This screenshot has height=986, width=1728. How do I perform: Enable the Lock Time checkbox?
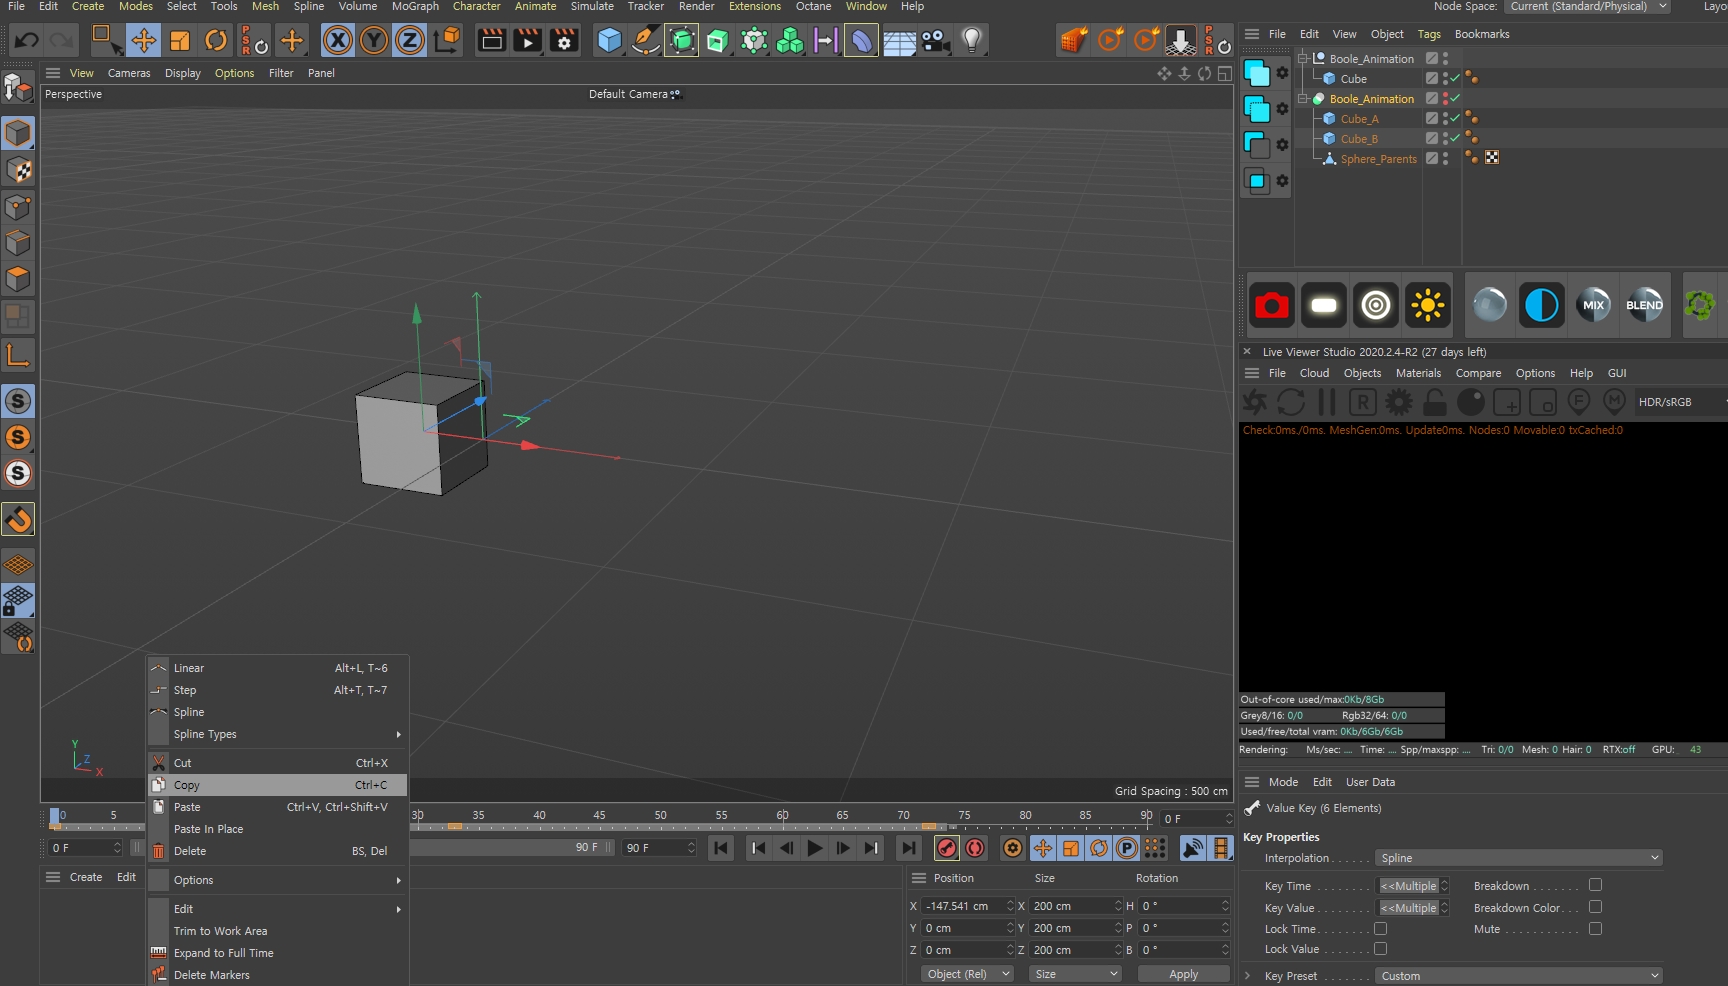pos(1380,929)
